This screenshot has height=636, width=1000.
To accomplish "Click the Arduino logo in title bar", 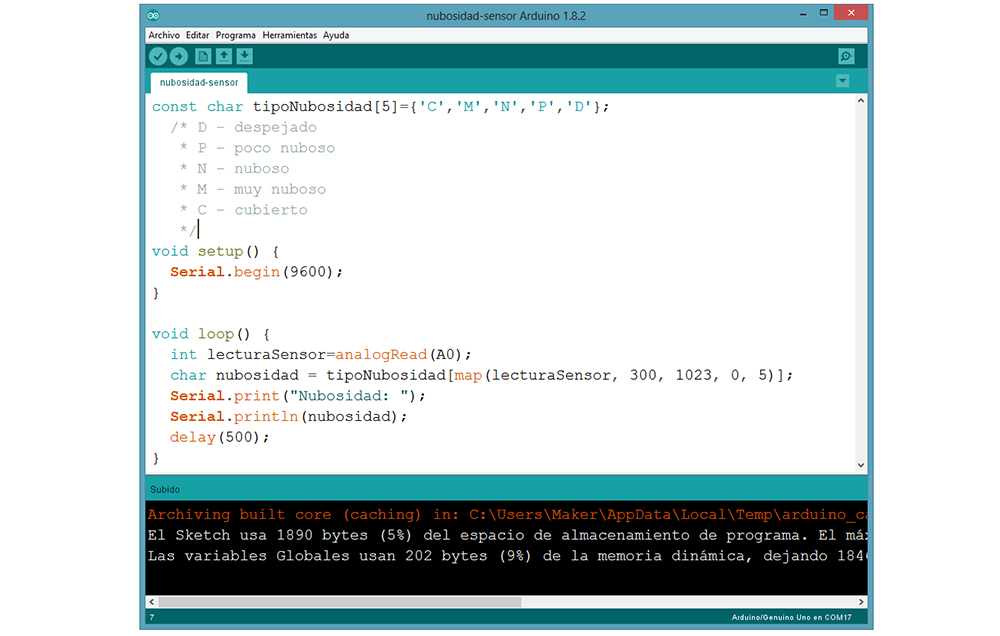I will [x=153, y=16].
